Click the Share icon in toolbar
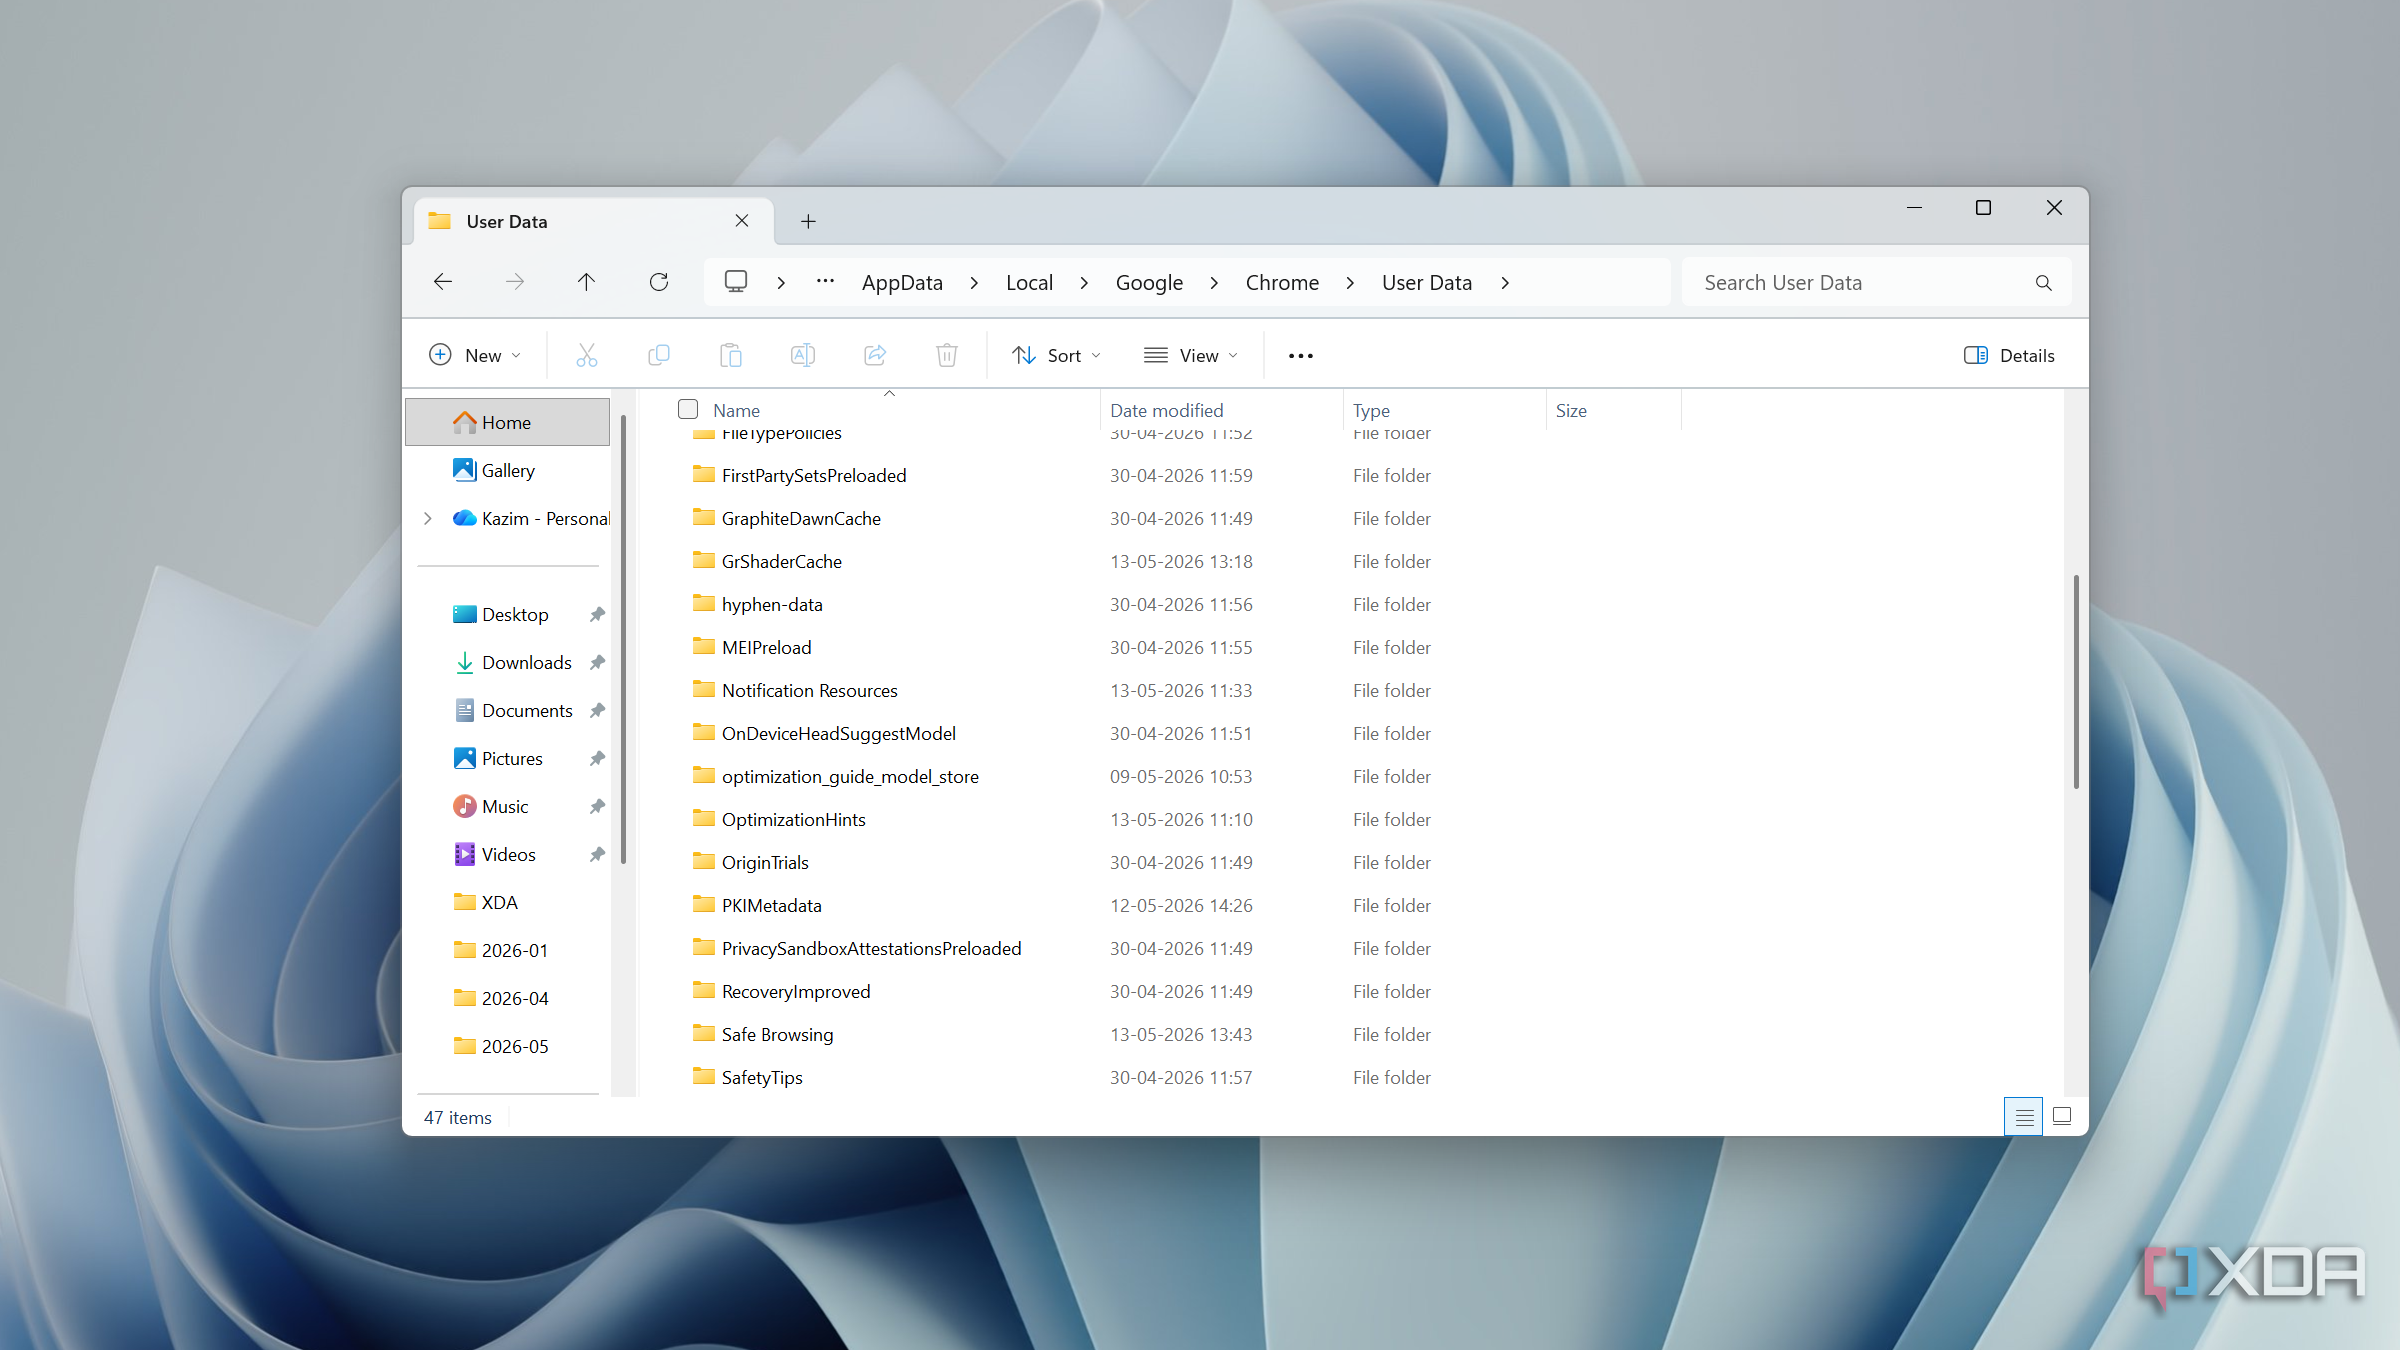This screenshot has height=1350, width=2400. (875, 355)
